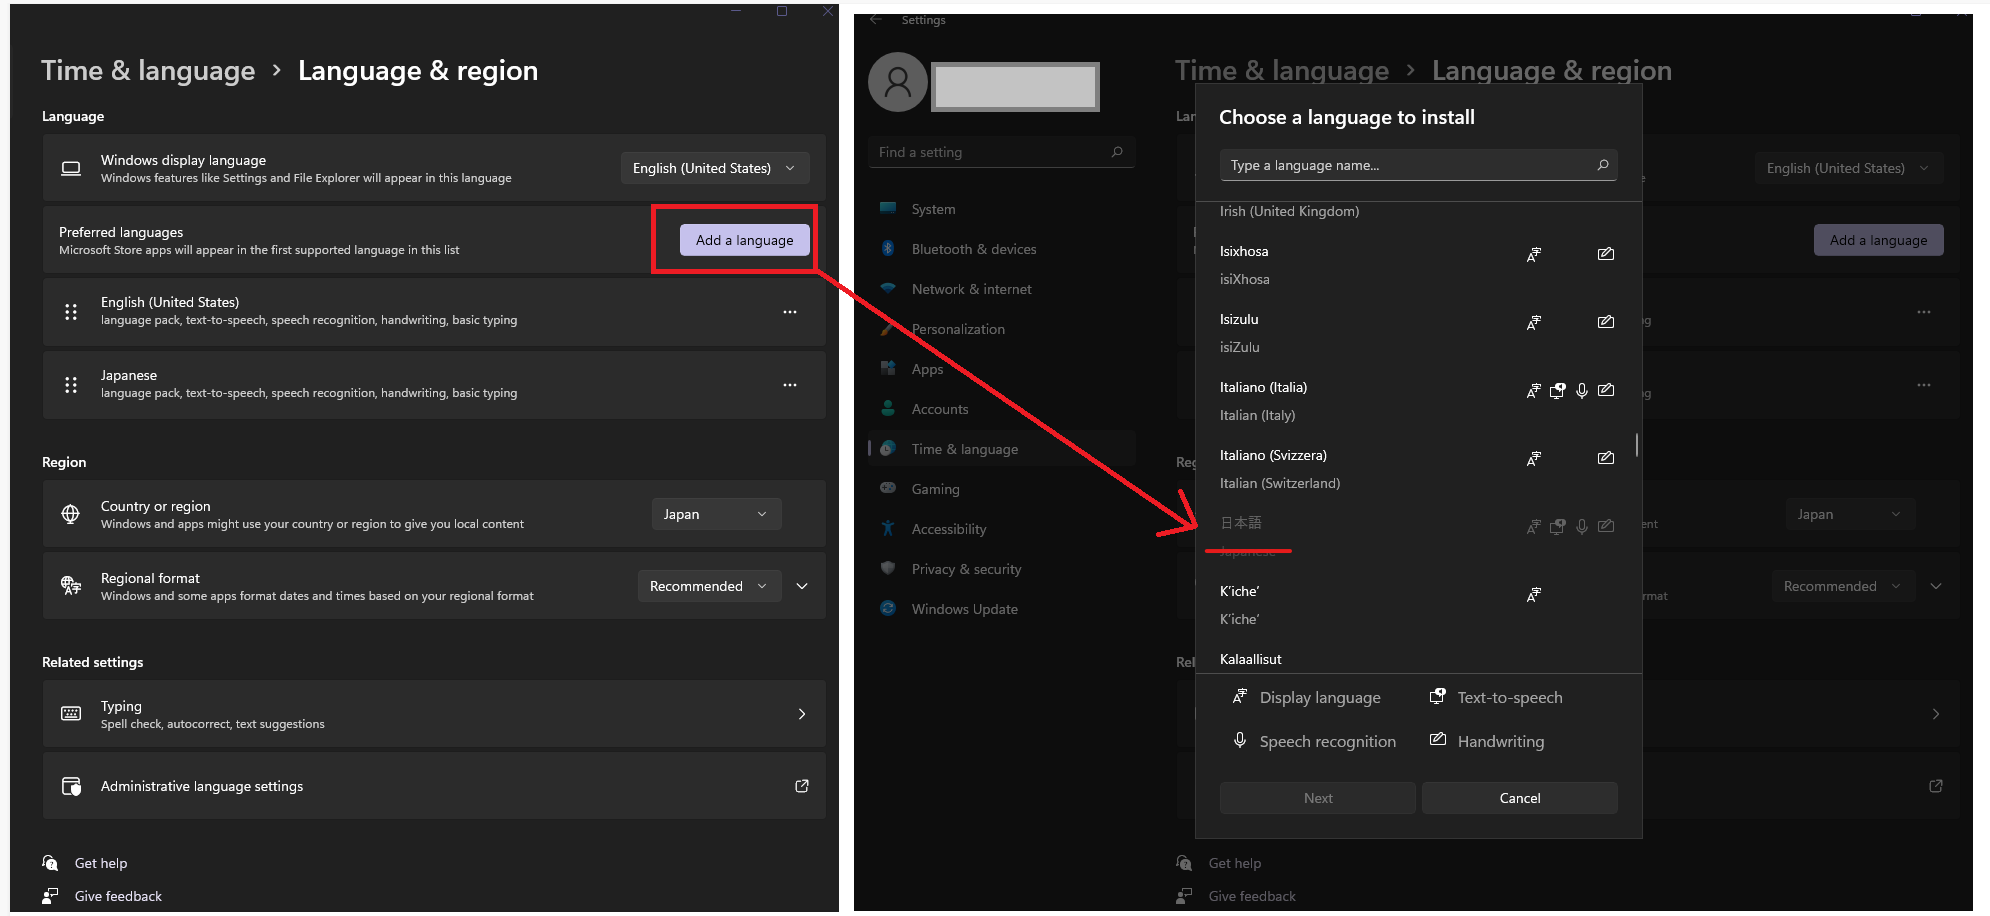Screen dimensions: 1990x916
Task: Open Regional format Recommended dropdown in left window
Action: (709, 586)
